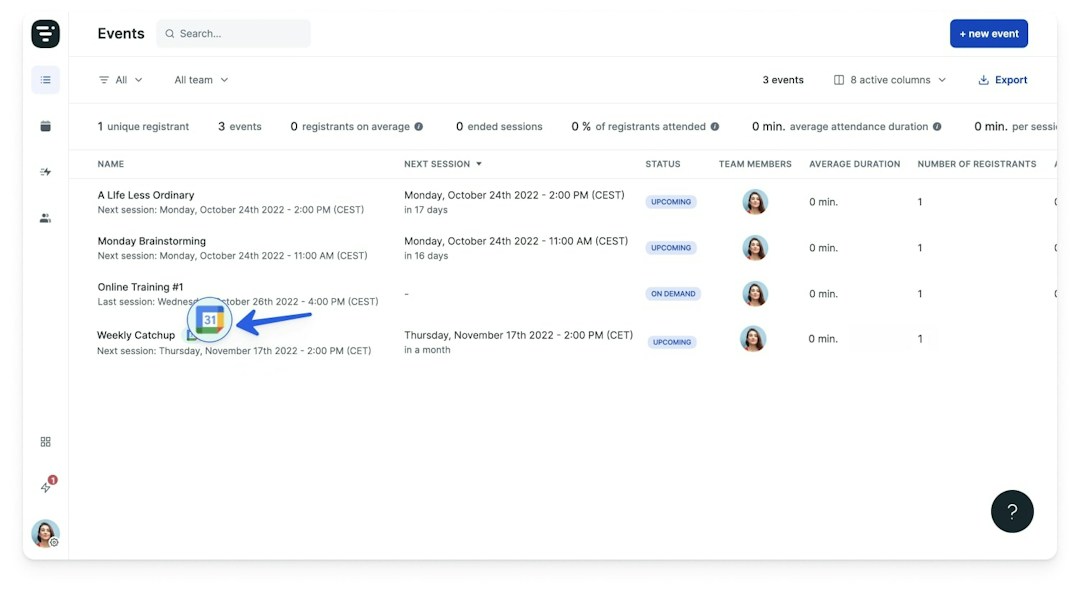Viewport: 1080px width, 594px height.
Task: Click team member avatar for Monday Brainstorming
Action: point(755,247)
